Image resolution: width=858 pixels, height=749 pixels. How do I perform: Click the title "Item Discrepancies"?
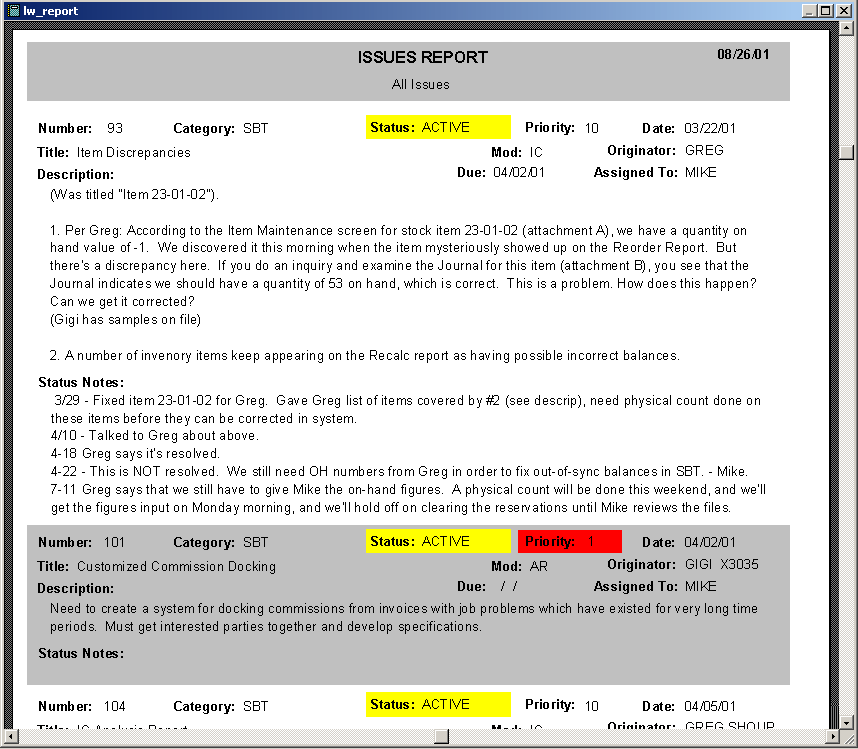point(134,152)
